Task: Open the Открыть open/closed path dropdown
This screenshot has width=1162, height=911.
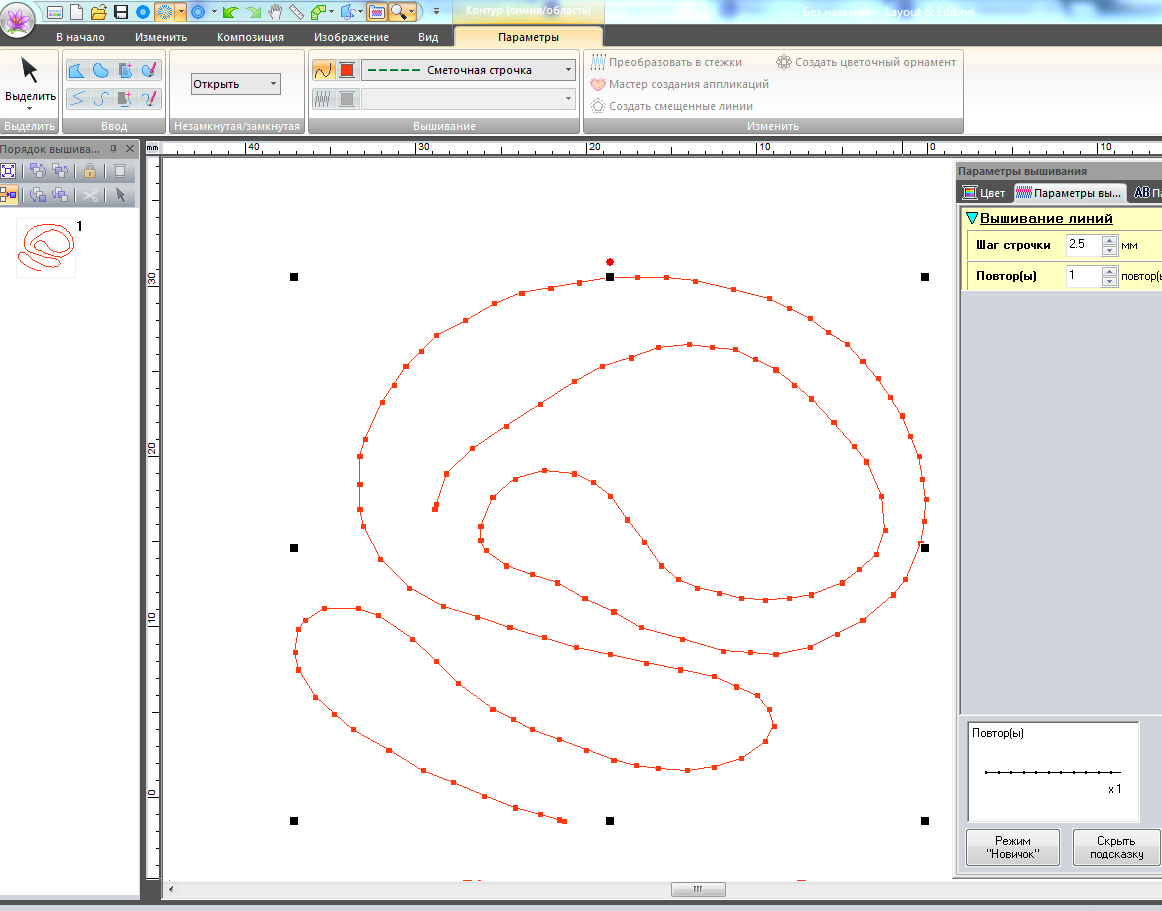Action: click(273, 85)
